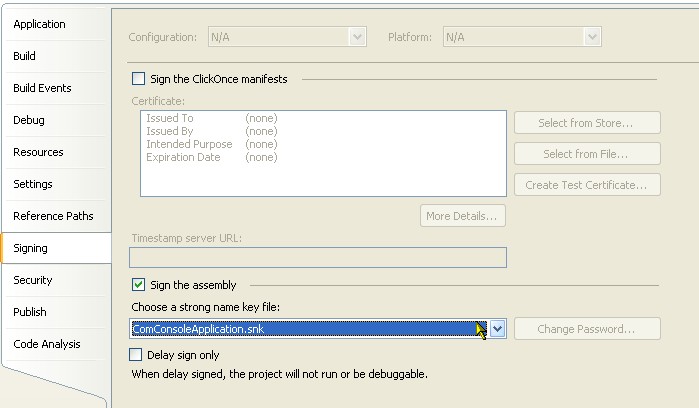This screenshot has height=408, width=699.
Task: Click the 'Choose a strong name key file' label
Action: pos(206,307)
